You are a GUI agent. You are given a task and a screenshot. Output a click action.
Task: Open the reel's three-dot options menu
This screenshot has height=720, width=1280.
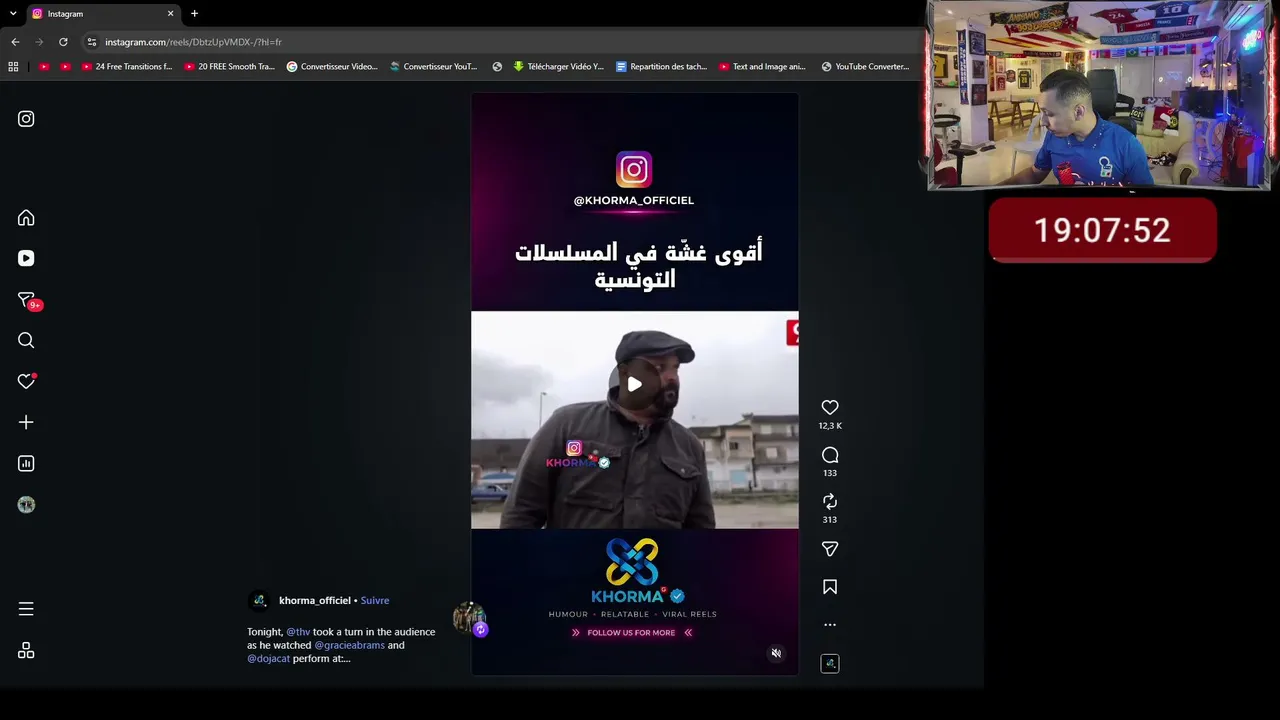830,625
